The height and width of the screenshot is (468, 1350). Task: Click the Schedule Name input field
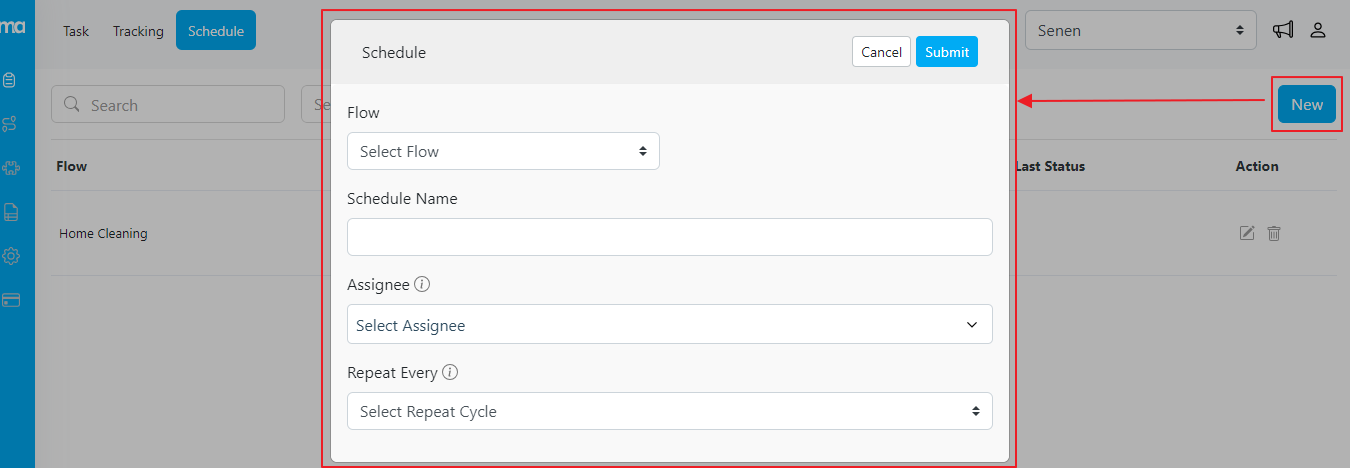coord(669,237)
